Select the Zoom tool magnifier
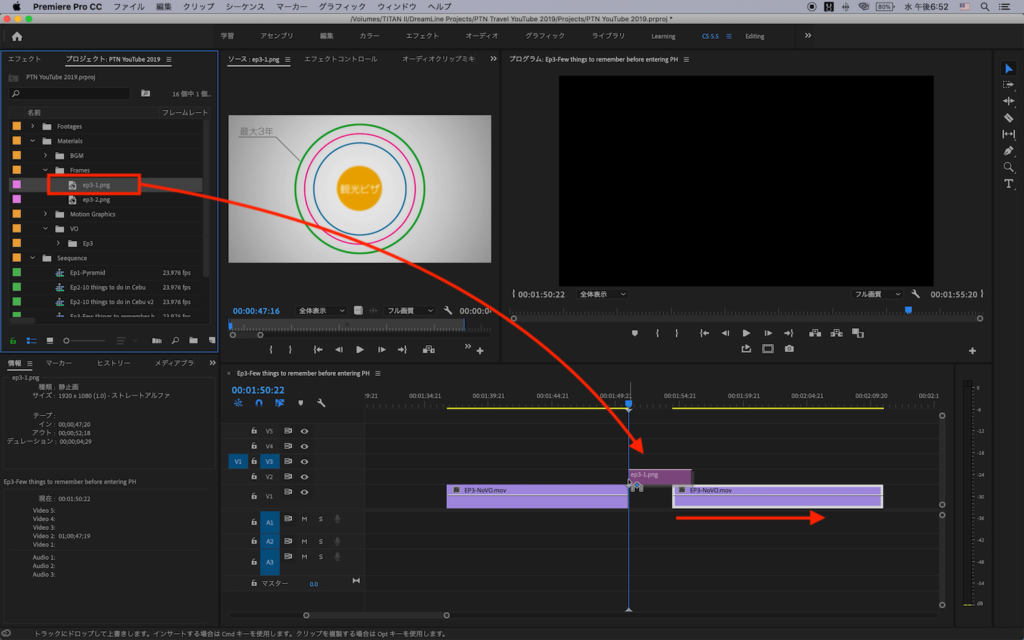The height and width of the screenshot is (640, 1024). click(x=1008, y=167)
